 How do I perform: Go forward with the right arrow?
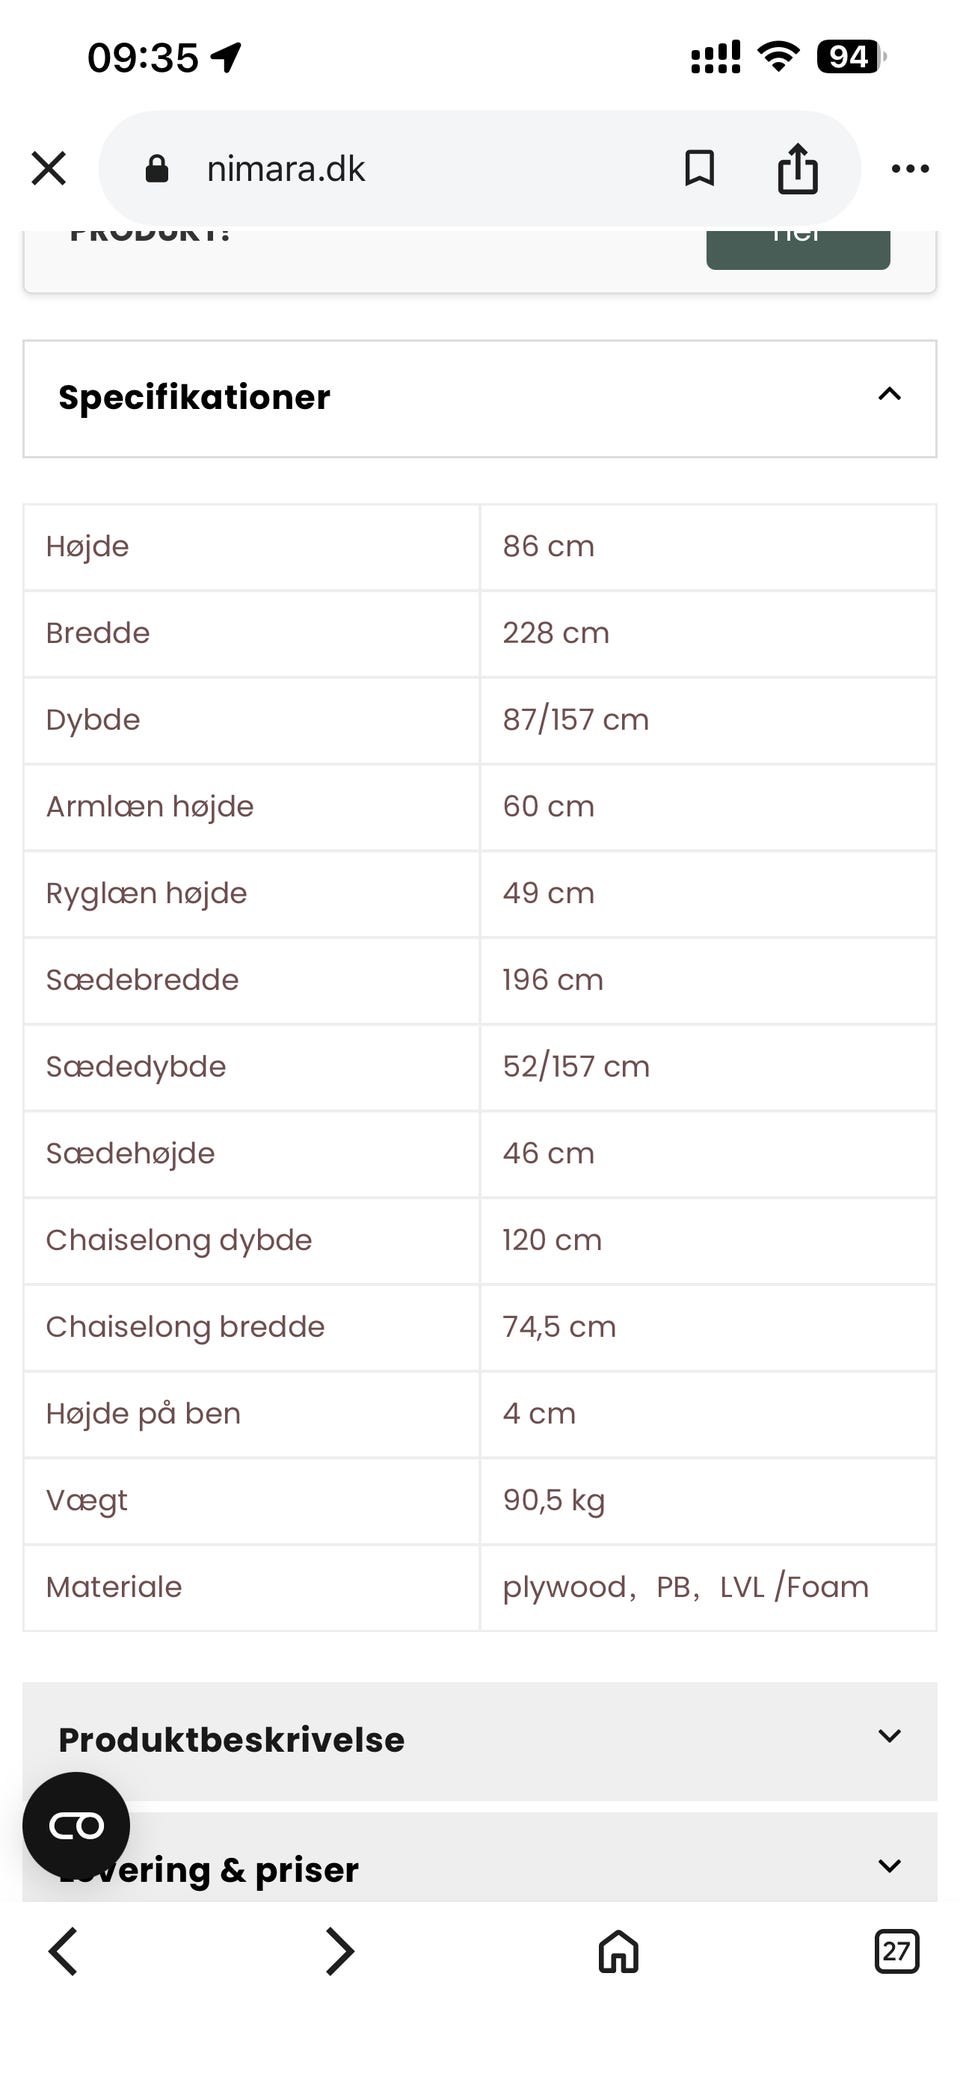point(340,1951)
